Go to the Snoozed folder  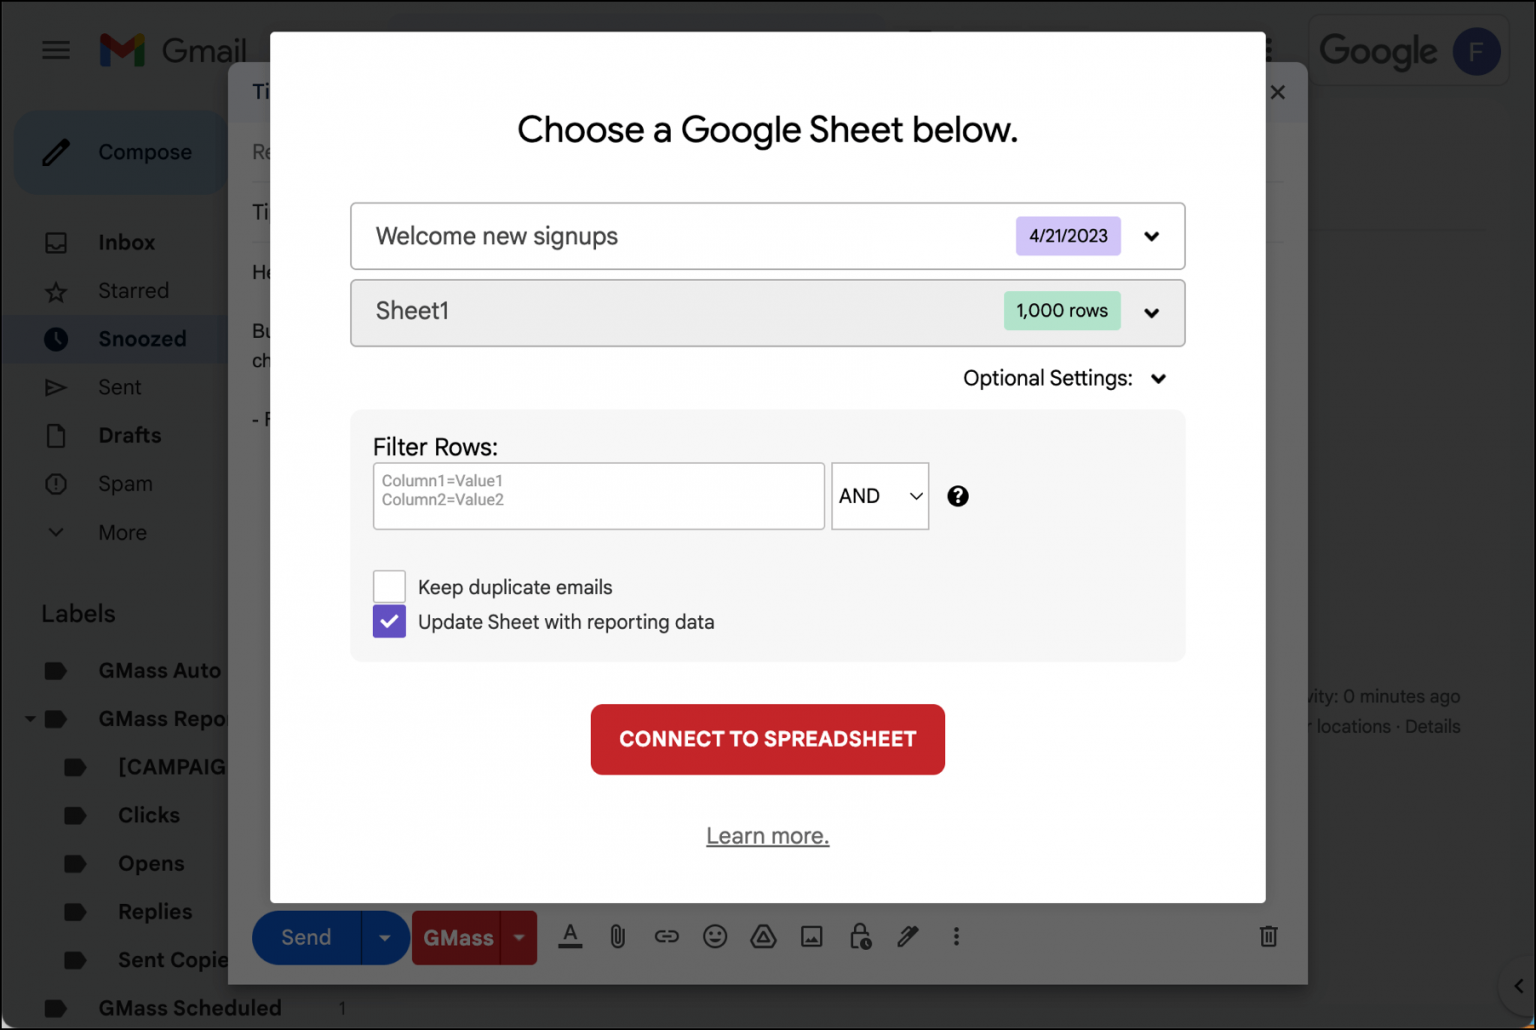point(142,338)
